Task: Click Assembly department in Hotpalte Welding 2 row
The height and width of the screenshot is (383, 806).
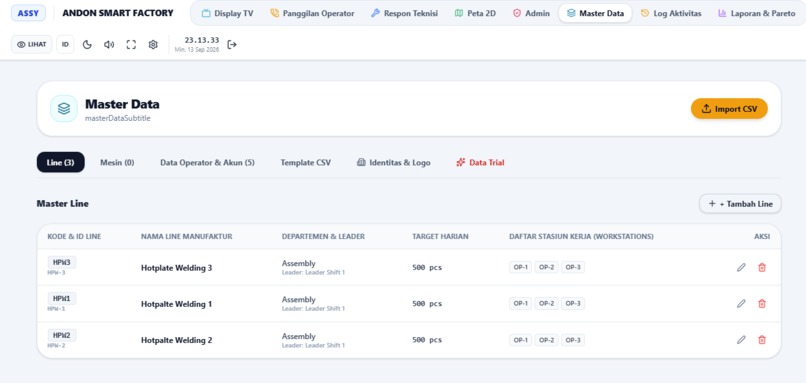Action: 299,336
